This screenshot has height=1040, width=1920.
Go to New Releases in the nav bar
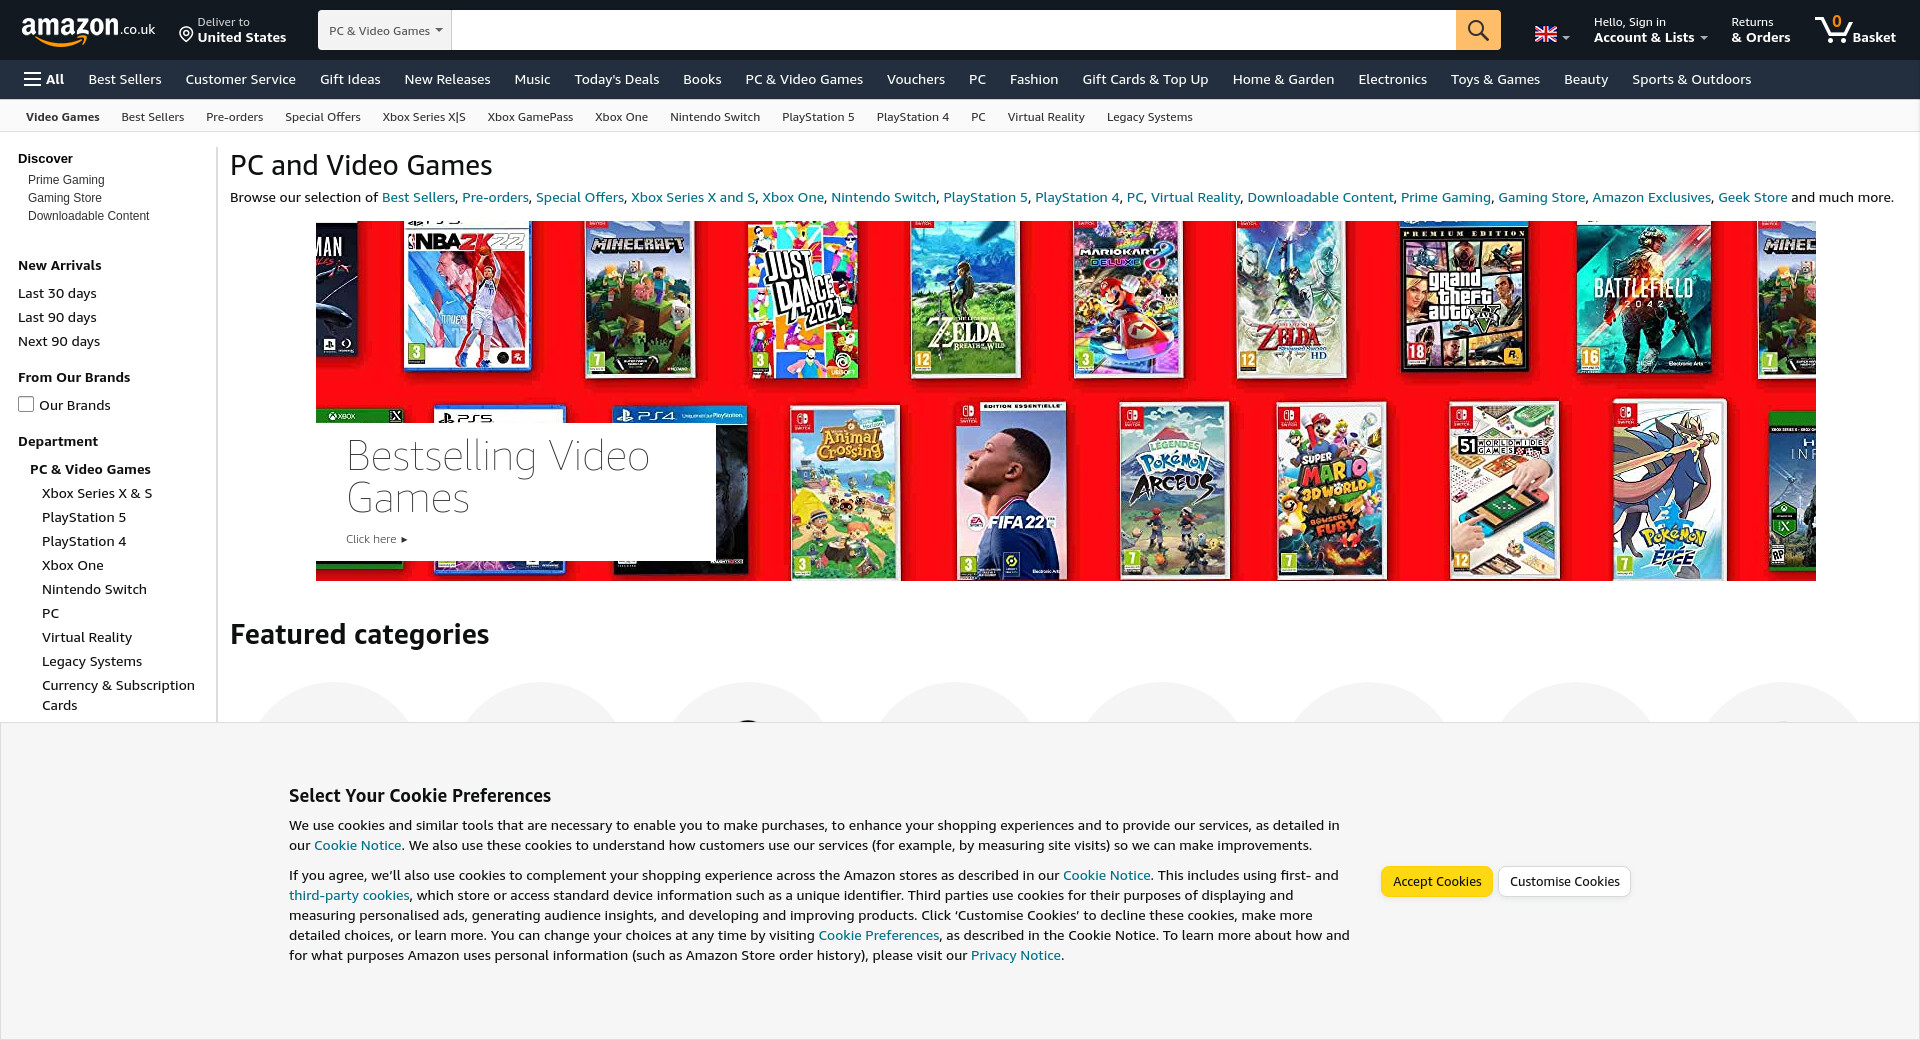tap(447, 79)
